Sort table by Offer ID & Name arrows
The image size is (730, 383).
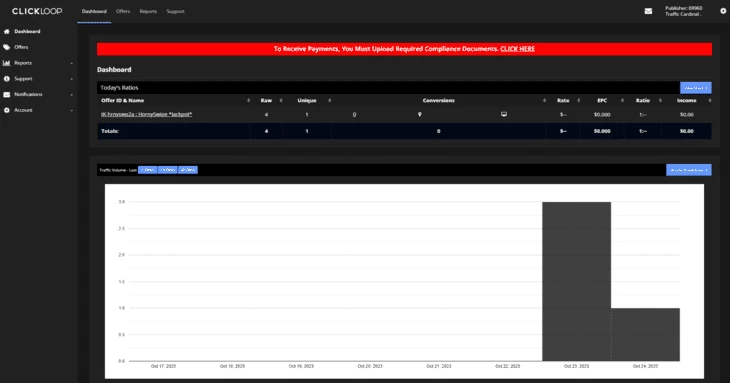(x=249, y=101)
